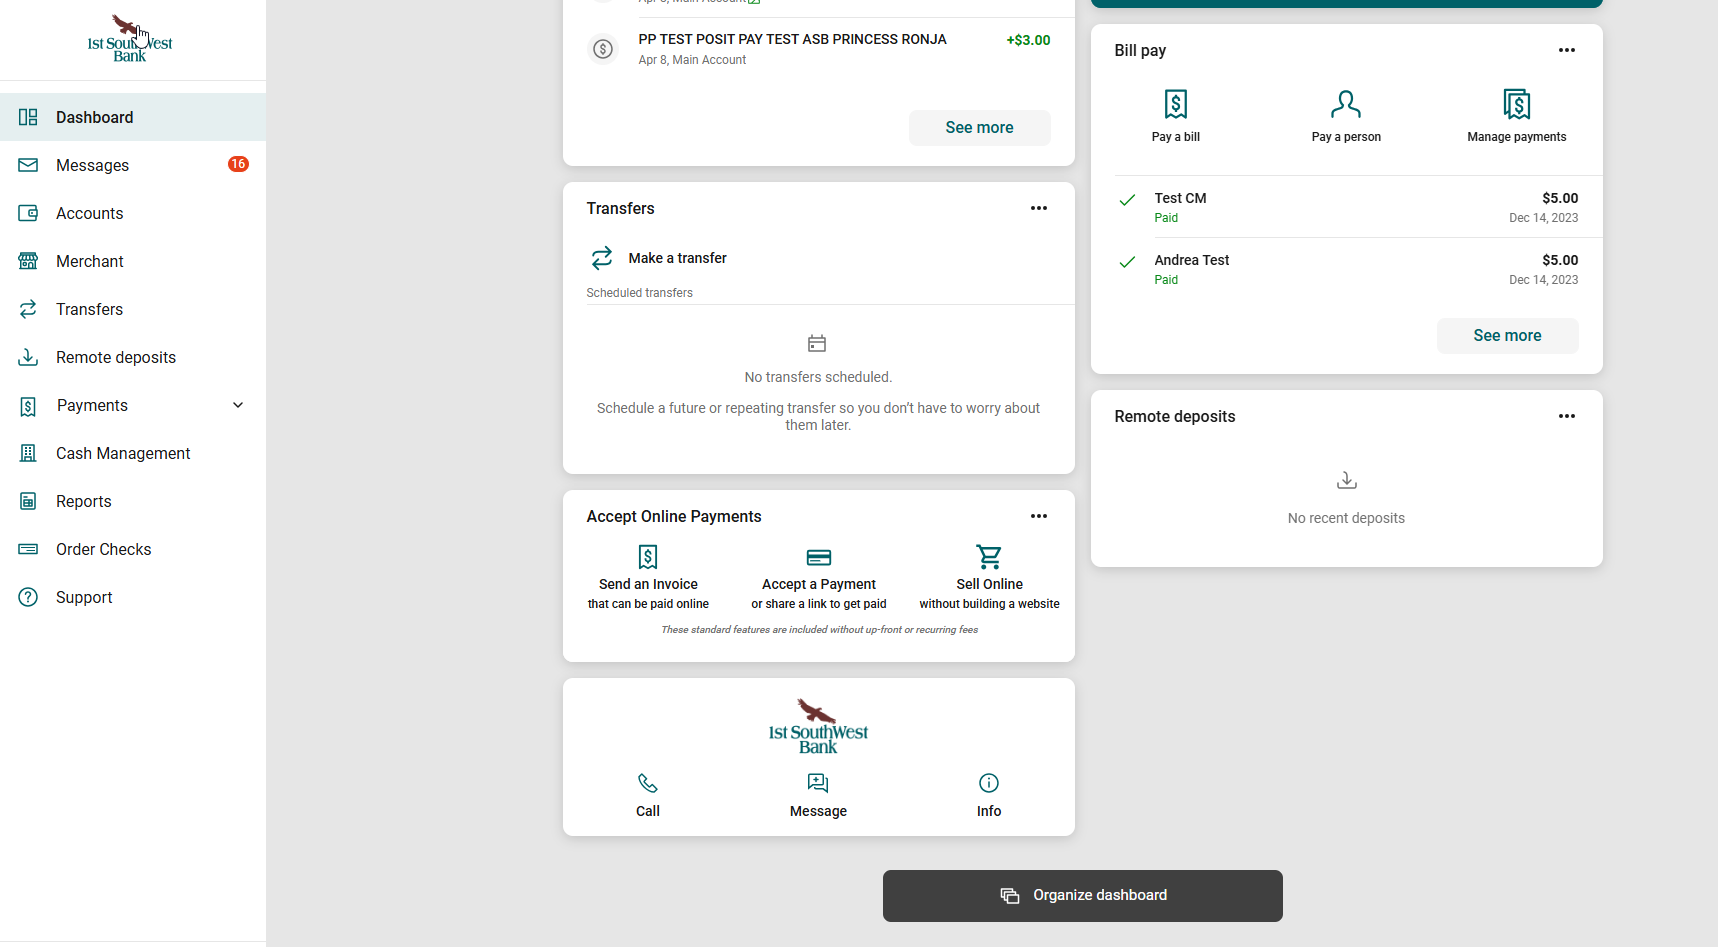Open the Bill pay options menu

tap(1567, 49)
